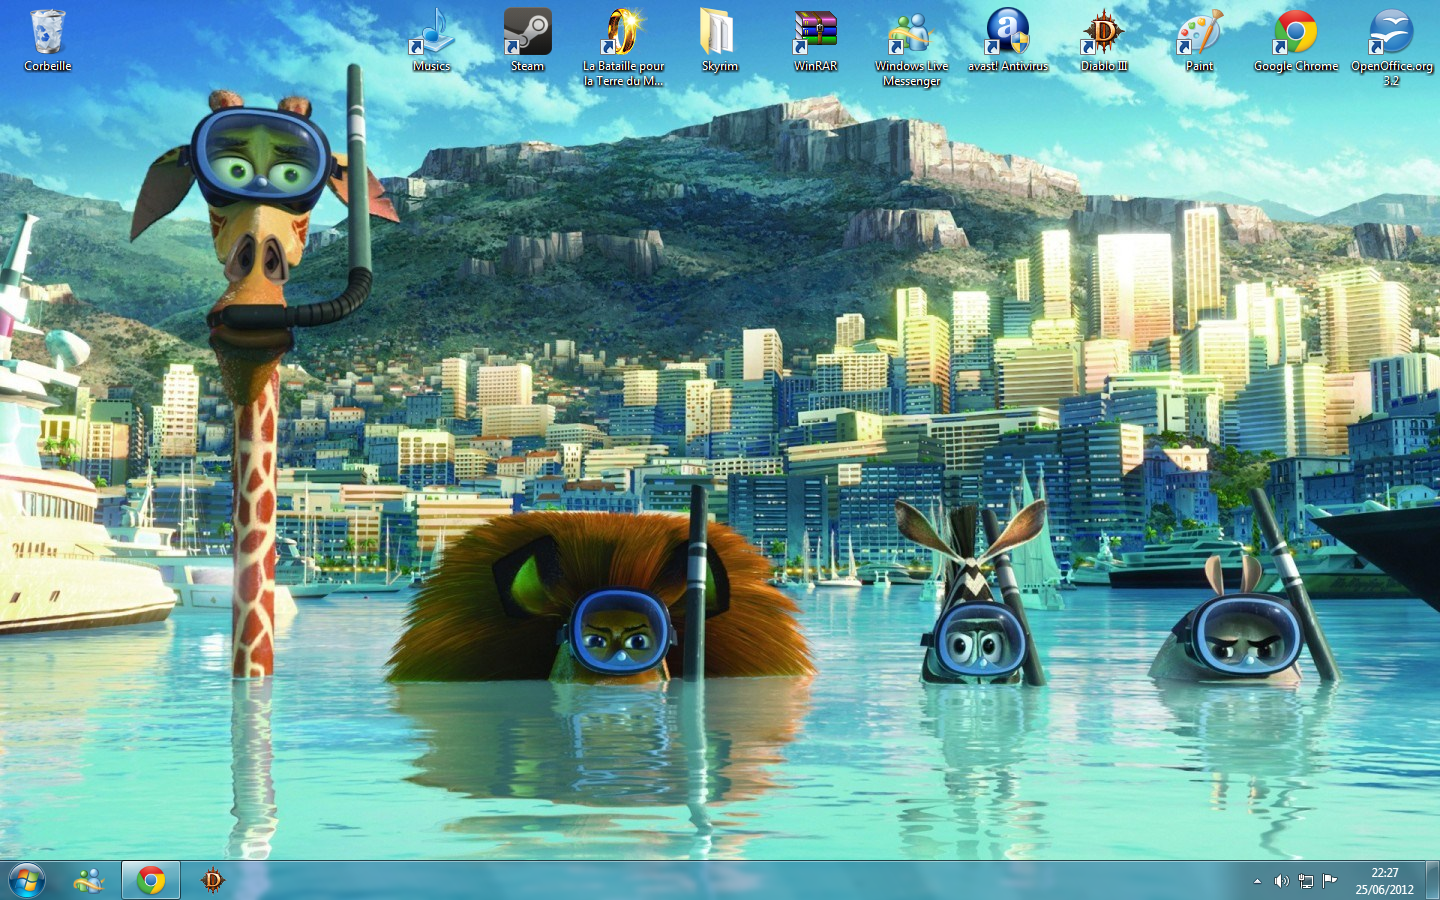This screenshot has width=1440, height=900.
Task: Open the Musics shortcut on desktop
Action: point(431,41)
